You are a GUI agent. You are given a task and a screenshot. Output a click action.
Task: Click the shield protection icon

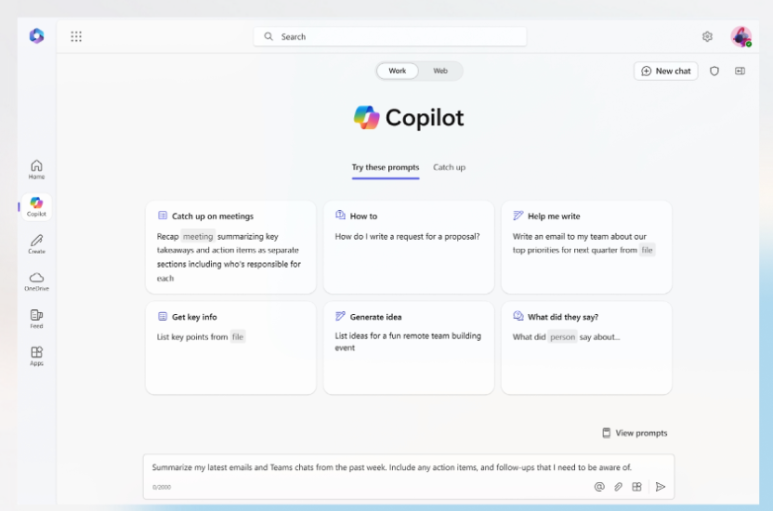tap(714, 71)
